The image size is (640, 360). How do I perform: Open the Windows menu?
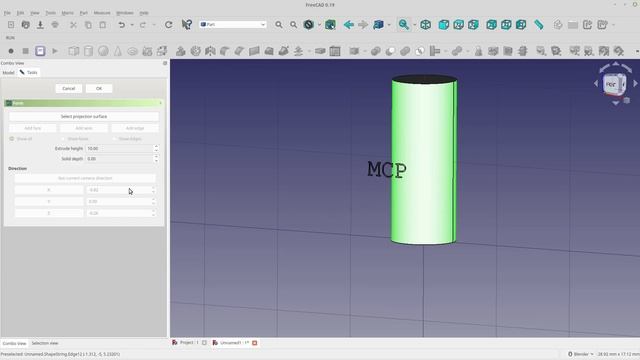tap(124, 13)
